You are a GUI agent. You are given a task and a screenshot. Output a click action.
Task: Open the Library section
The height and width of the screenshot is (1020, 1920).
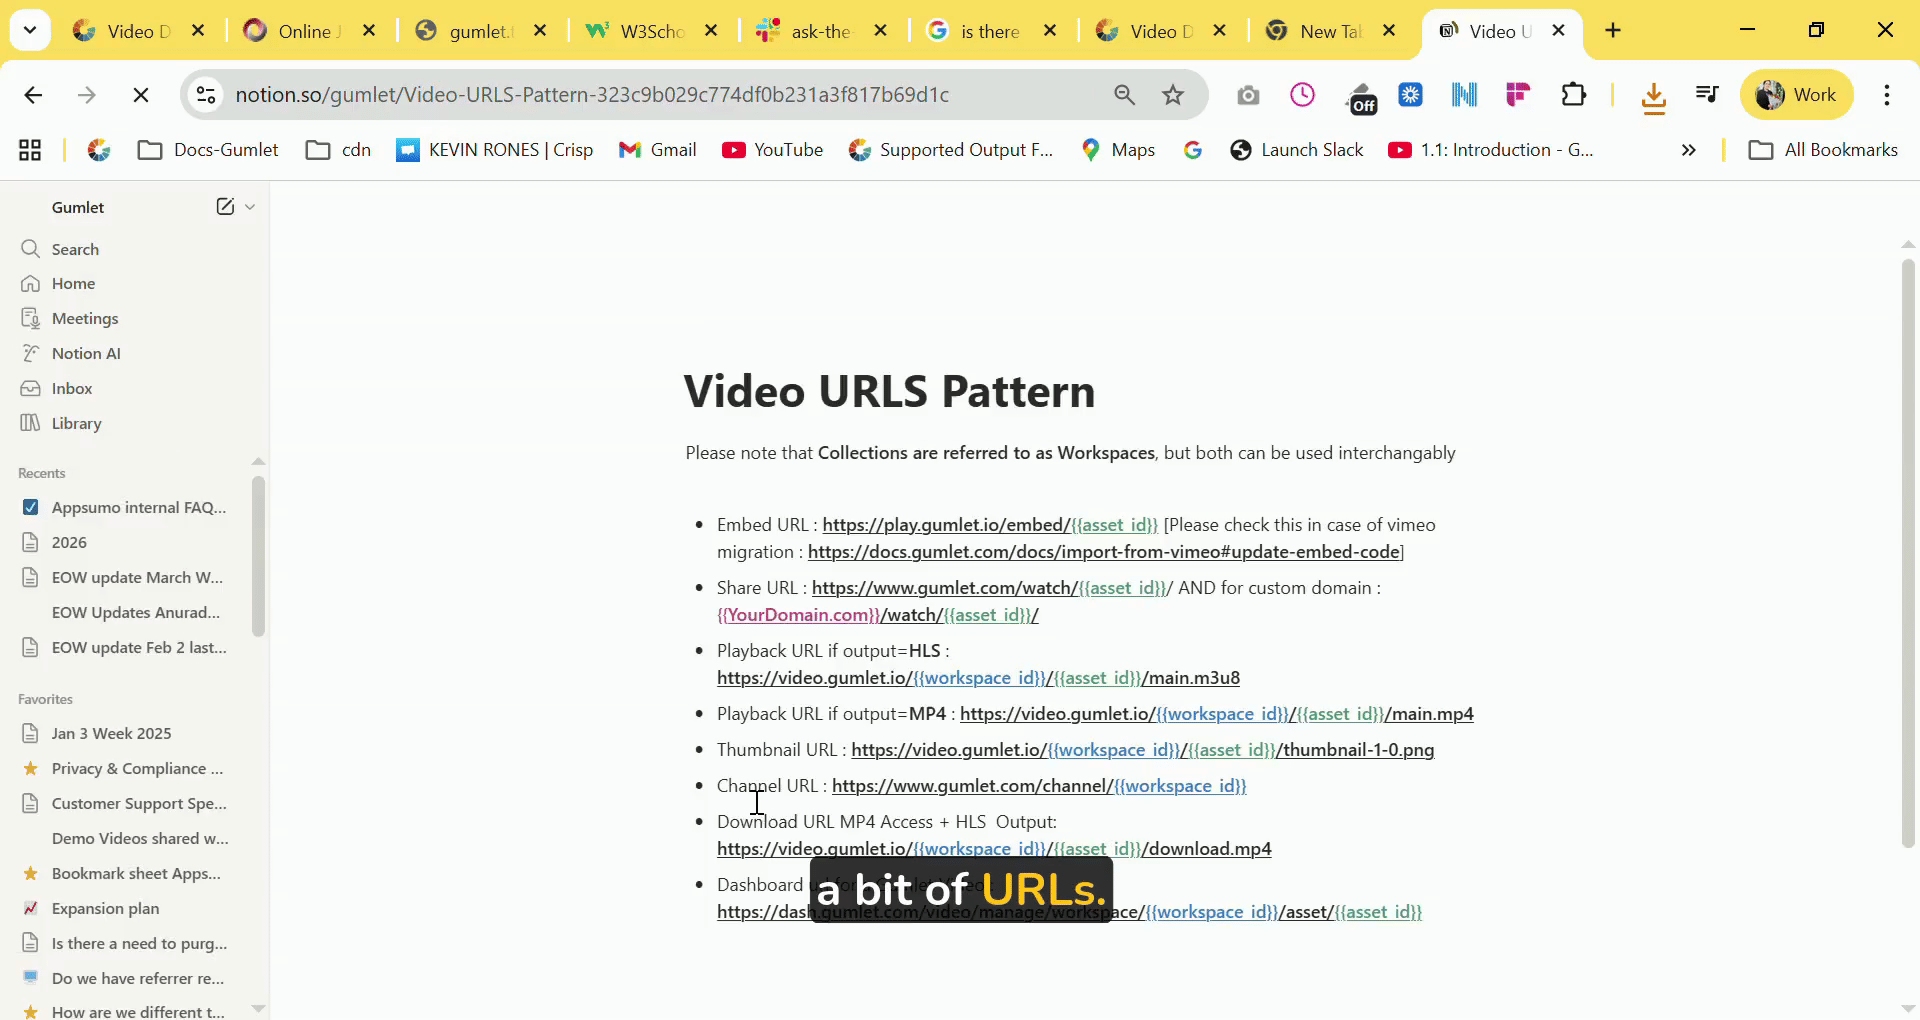(76, 423)
